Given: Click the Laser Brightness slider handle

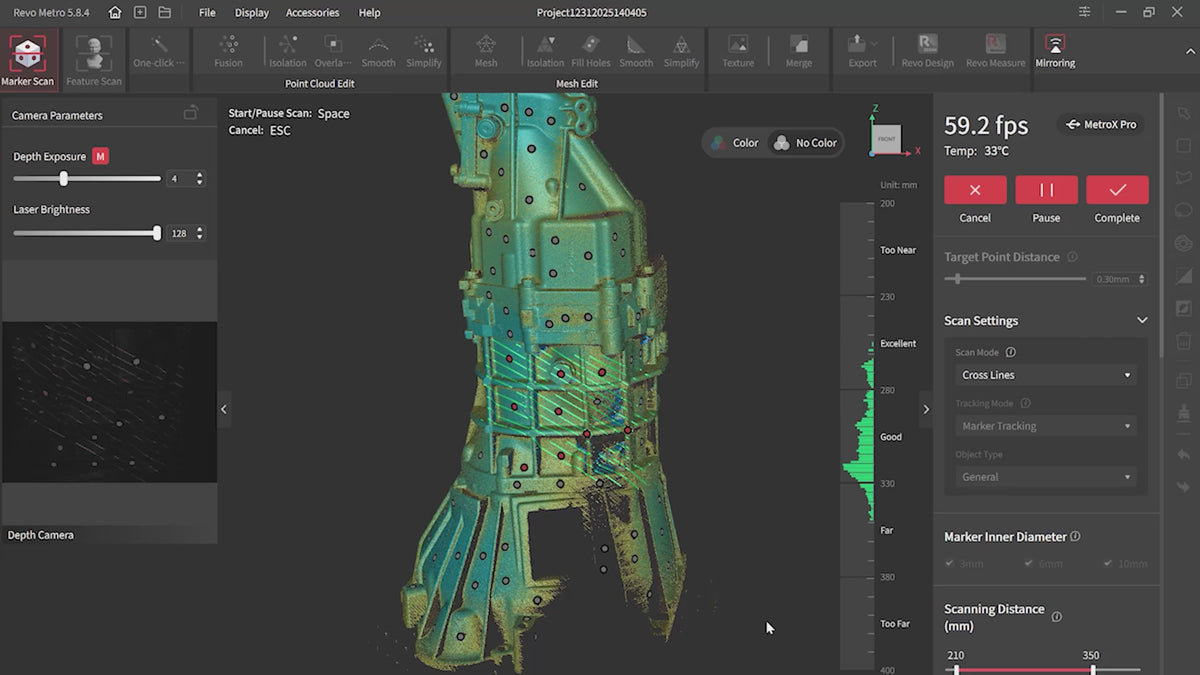Looking at the screenshot, I should (156, 233).
